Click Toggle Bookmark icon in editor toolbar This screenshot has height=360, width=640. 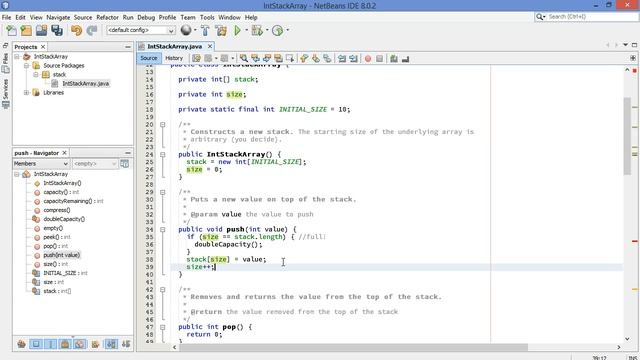tap(327, 59)
